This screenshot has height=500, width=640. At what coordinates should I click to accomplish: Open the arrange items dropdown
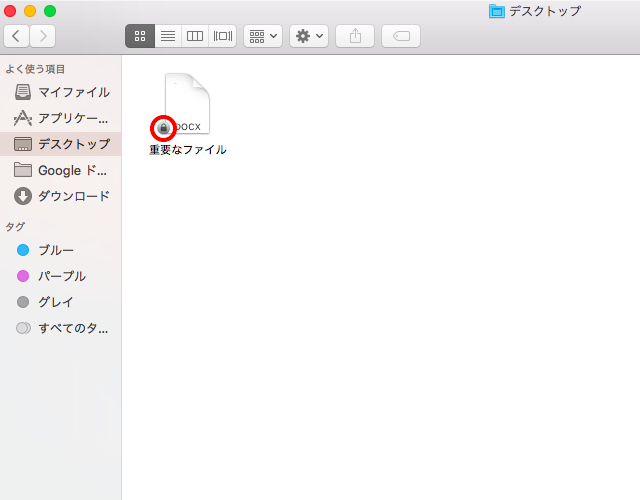[x=263, y=36]
